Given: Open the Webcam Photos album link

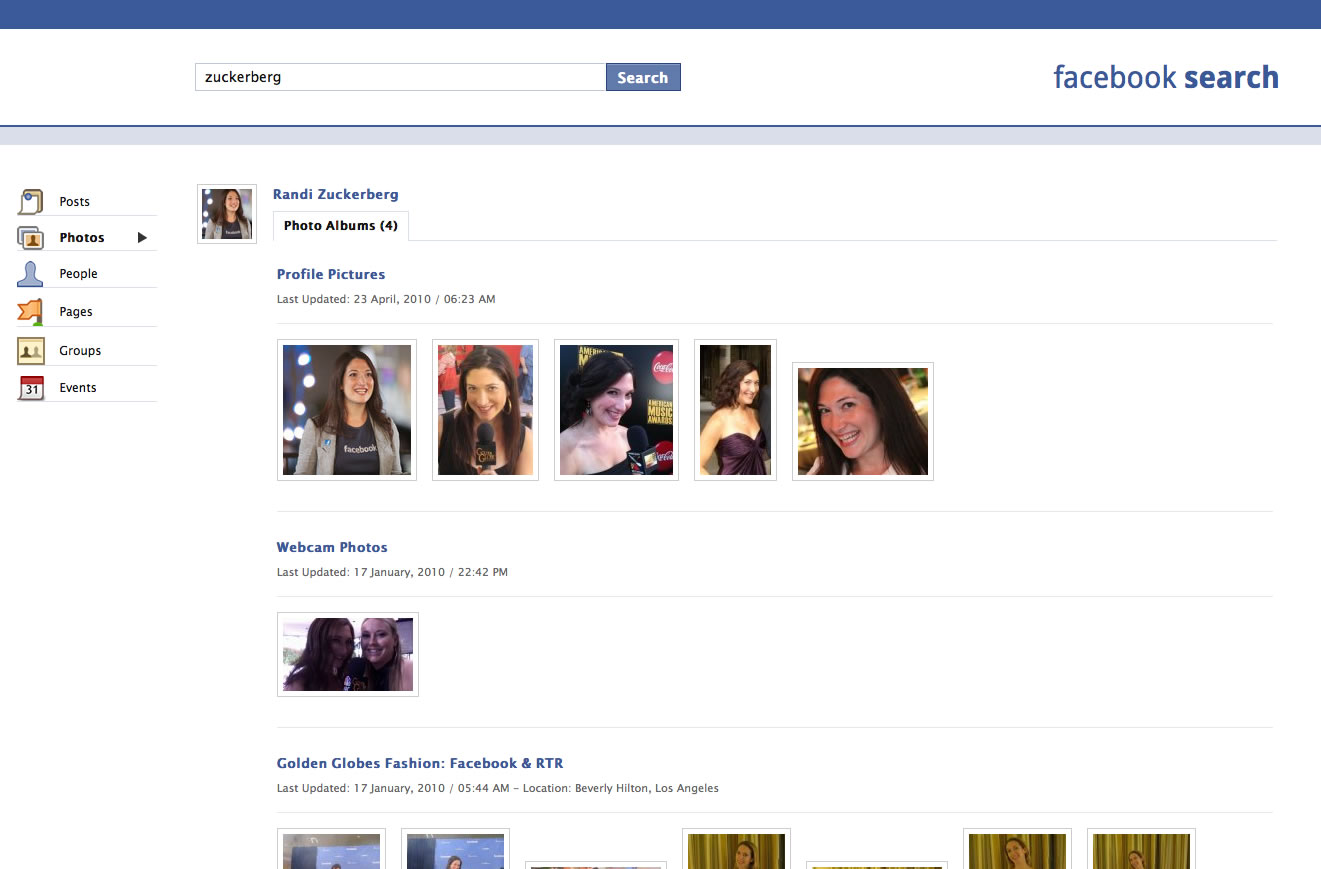Looking at the screenshot, I should click(332, 547).
